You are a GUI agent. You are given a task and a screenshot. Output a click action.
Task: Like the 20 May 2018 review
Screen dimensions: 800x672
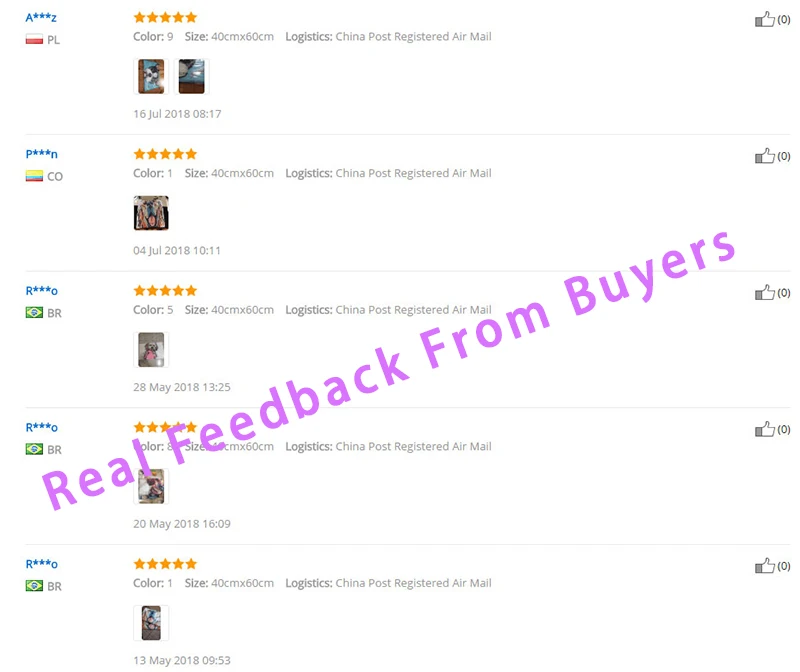tap(764, 430)
